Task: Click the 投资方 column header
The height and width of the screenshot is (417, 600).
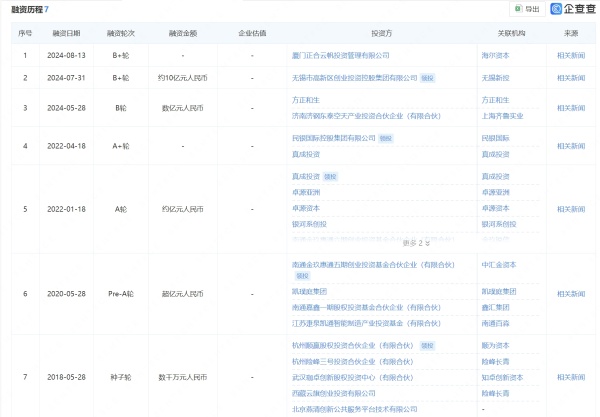Action: point(382,33)
